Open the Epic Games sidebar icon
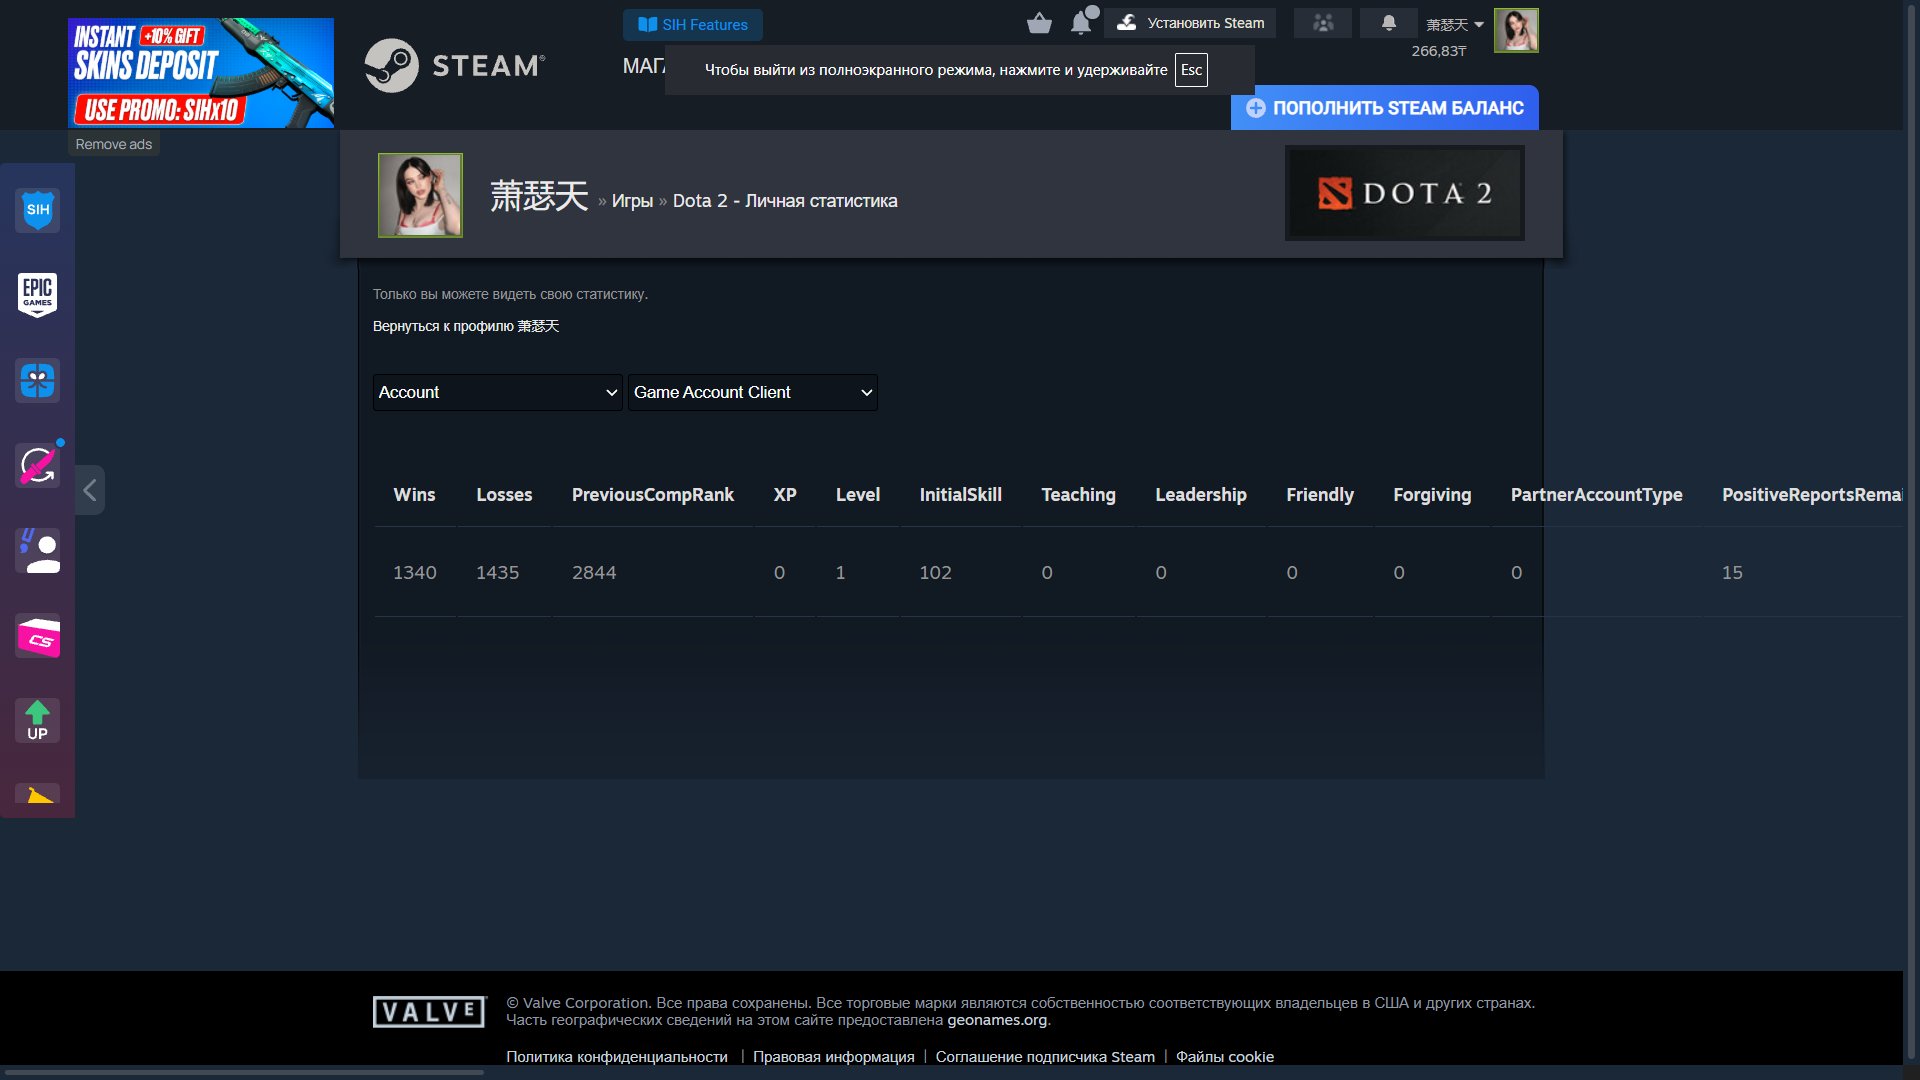The width and height of the screenshot is (1920, 1080). point(37,295)
